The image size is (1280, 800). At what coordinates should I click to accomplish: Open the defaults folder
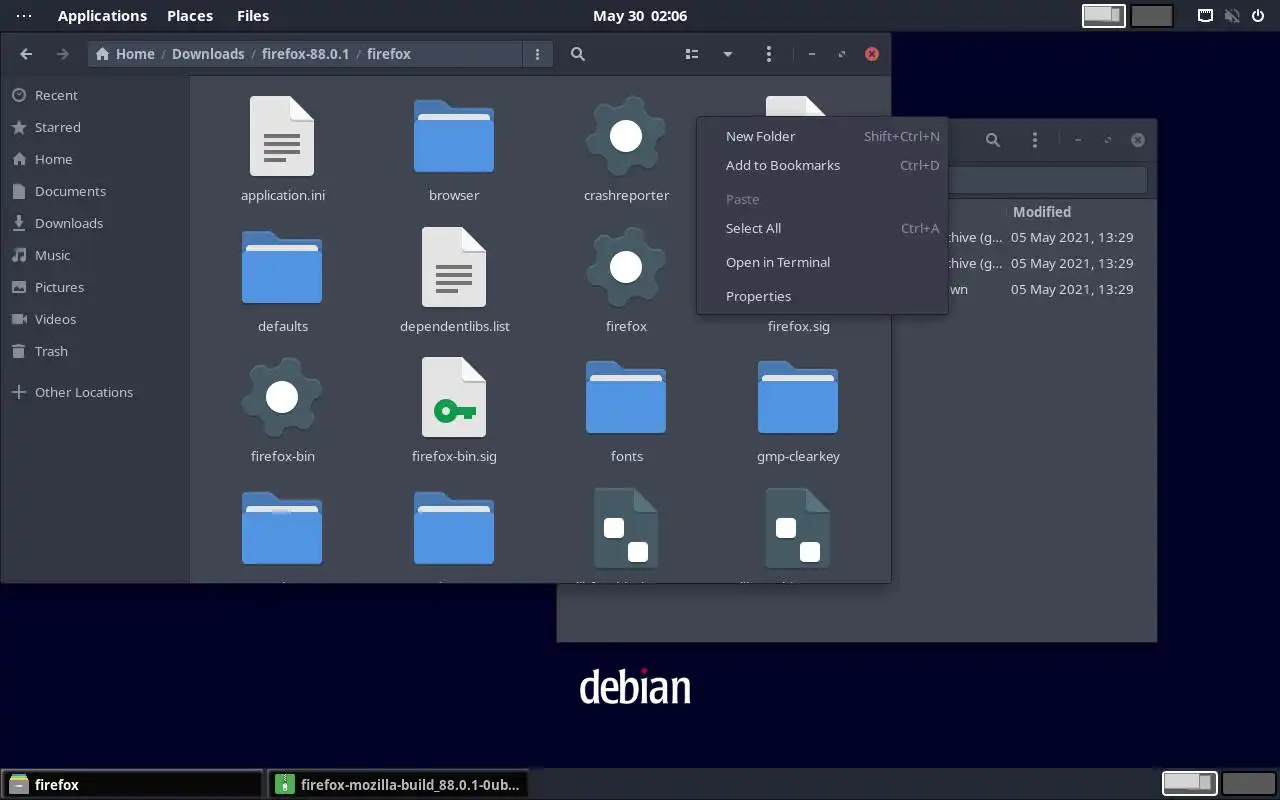click(282, 267)
